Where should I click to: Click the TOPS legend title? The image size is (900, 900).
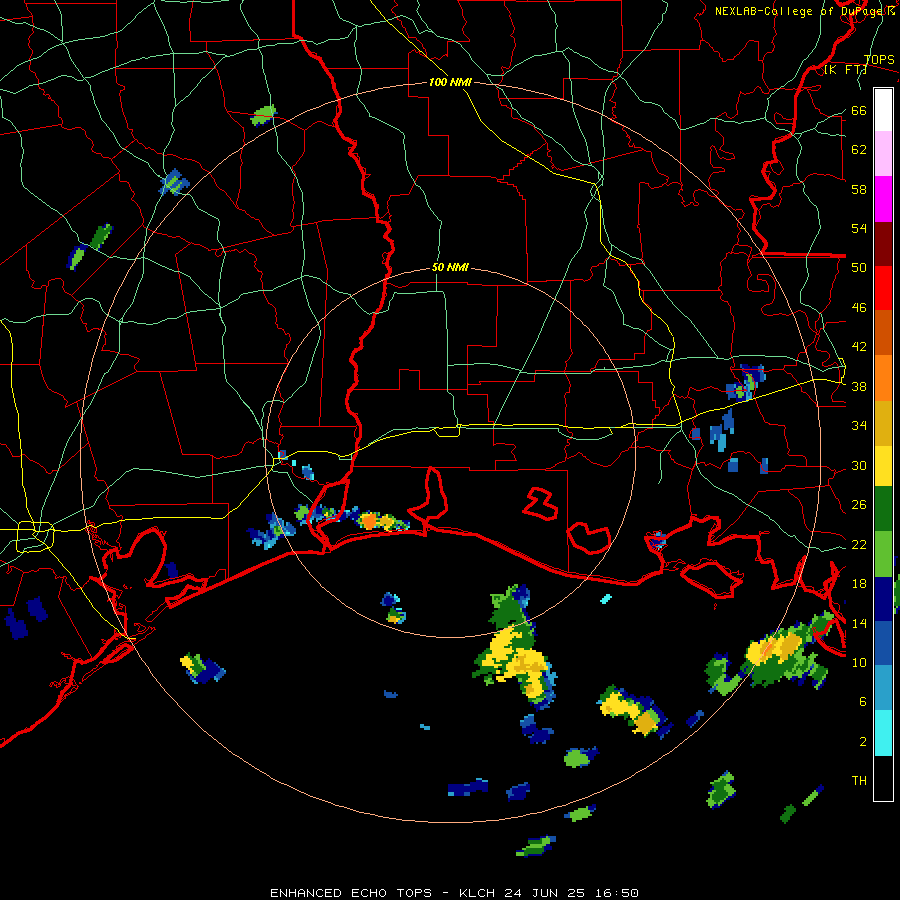click(x=879, y=60)
